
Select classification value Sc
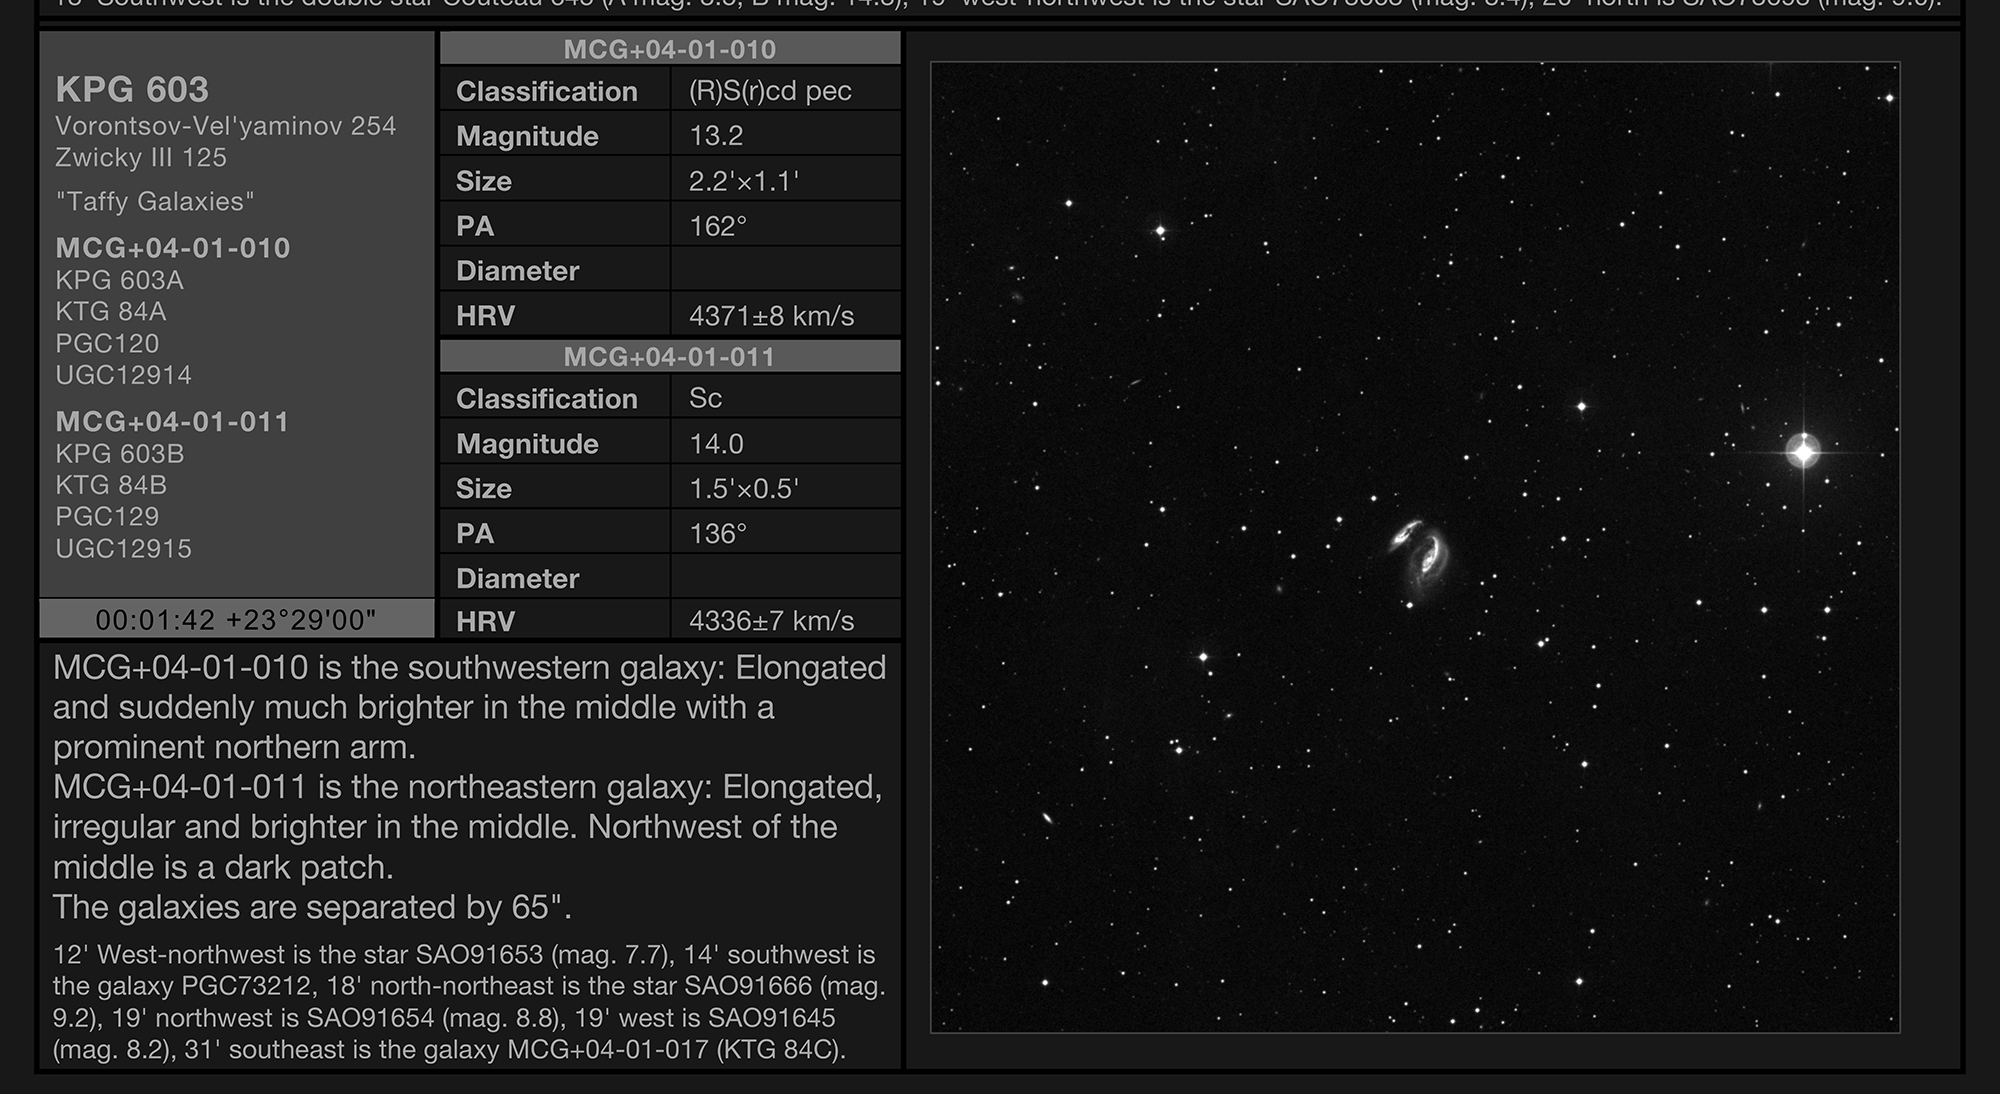pos(705,398)
